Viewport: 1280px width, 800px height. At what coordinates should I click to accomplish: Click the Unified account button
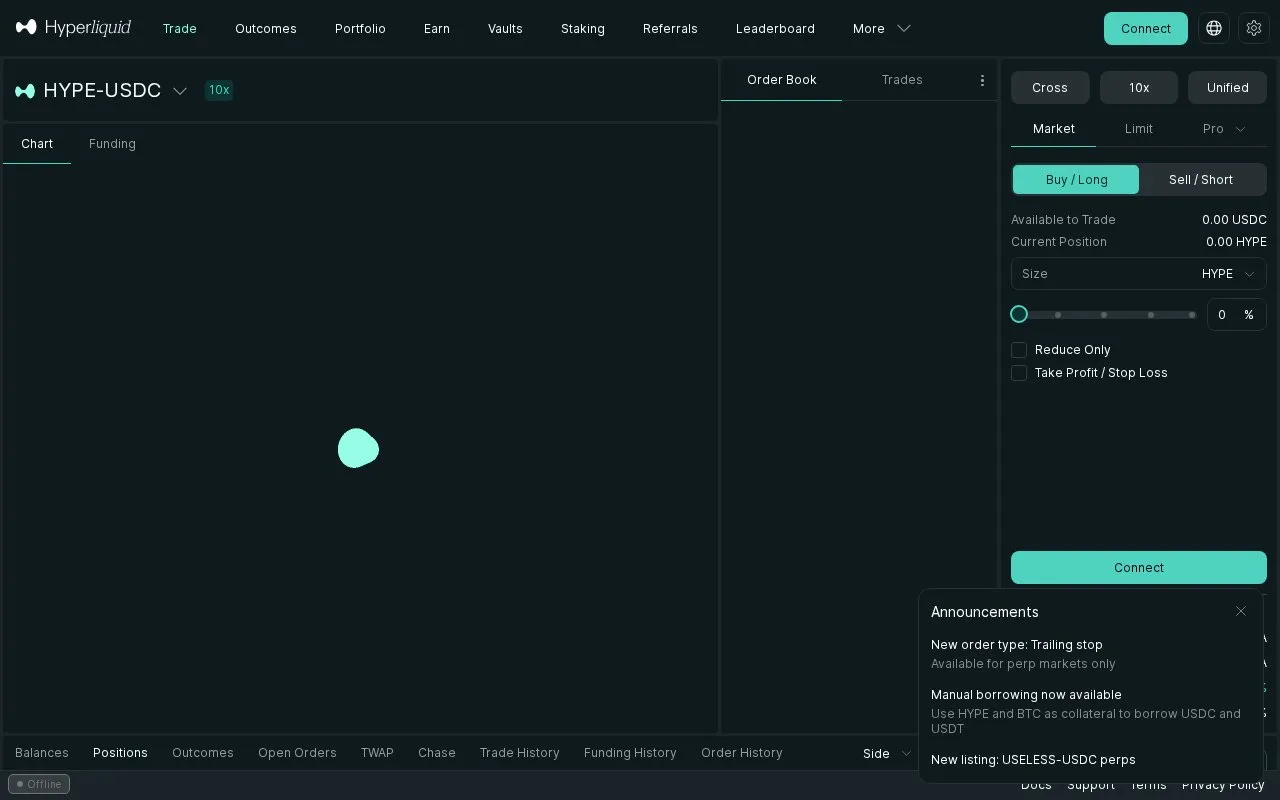pos(1227,88)
